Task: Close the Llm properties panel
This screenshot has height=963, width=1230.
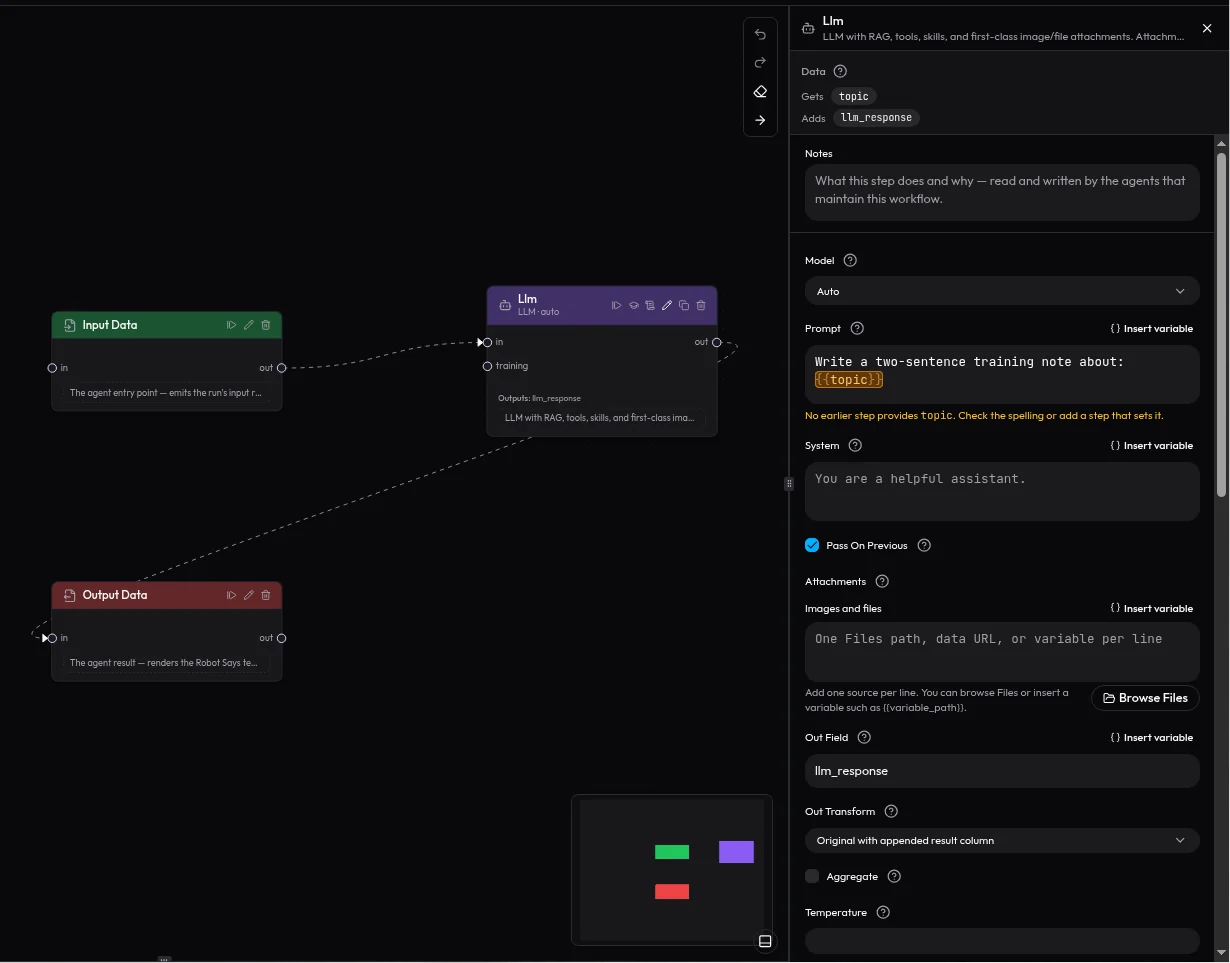Action: coord(1207,28)
